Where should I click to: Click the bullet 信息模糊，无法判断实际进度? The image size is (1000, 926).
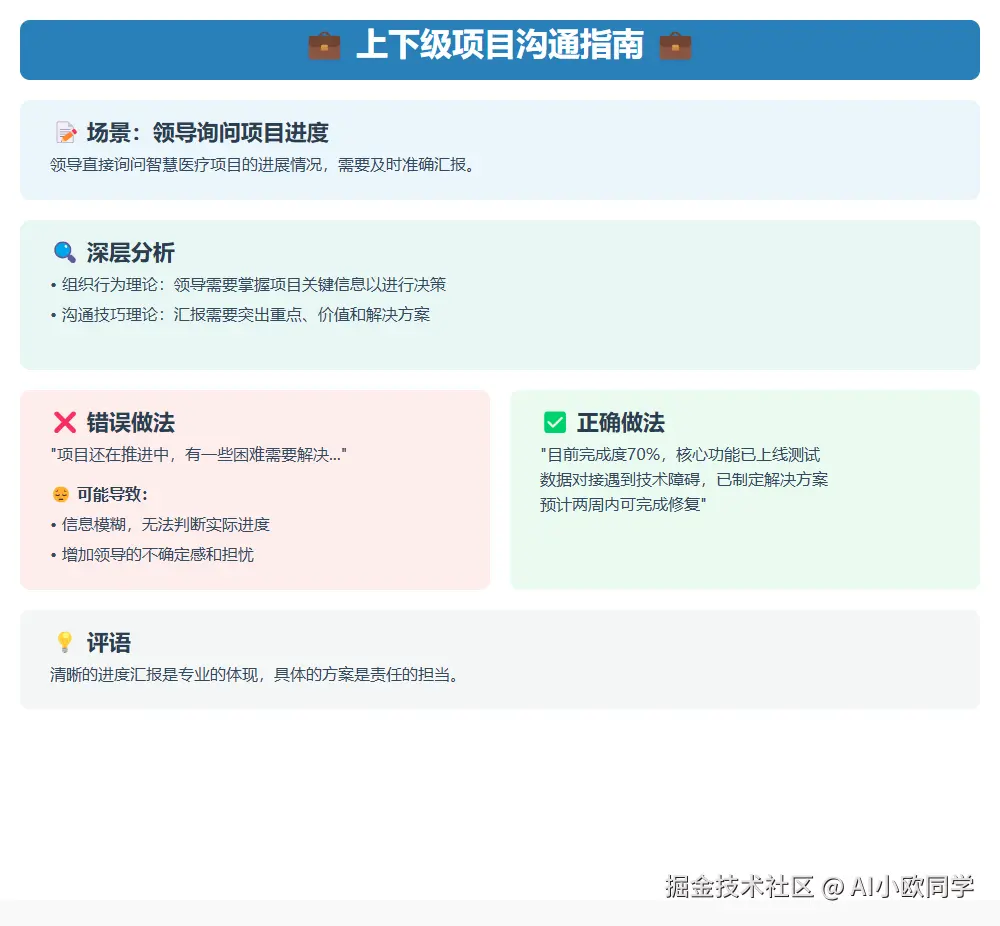click(x=160, y=524)
